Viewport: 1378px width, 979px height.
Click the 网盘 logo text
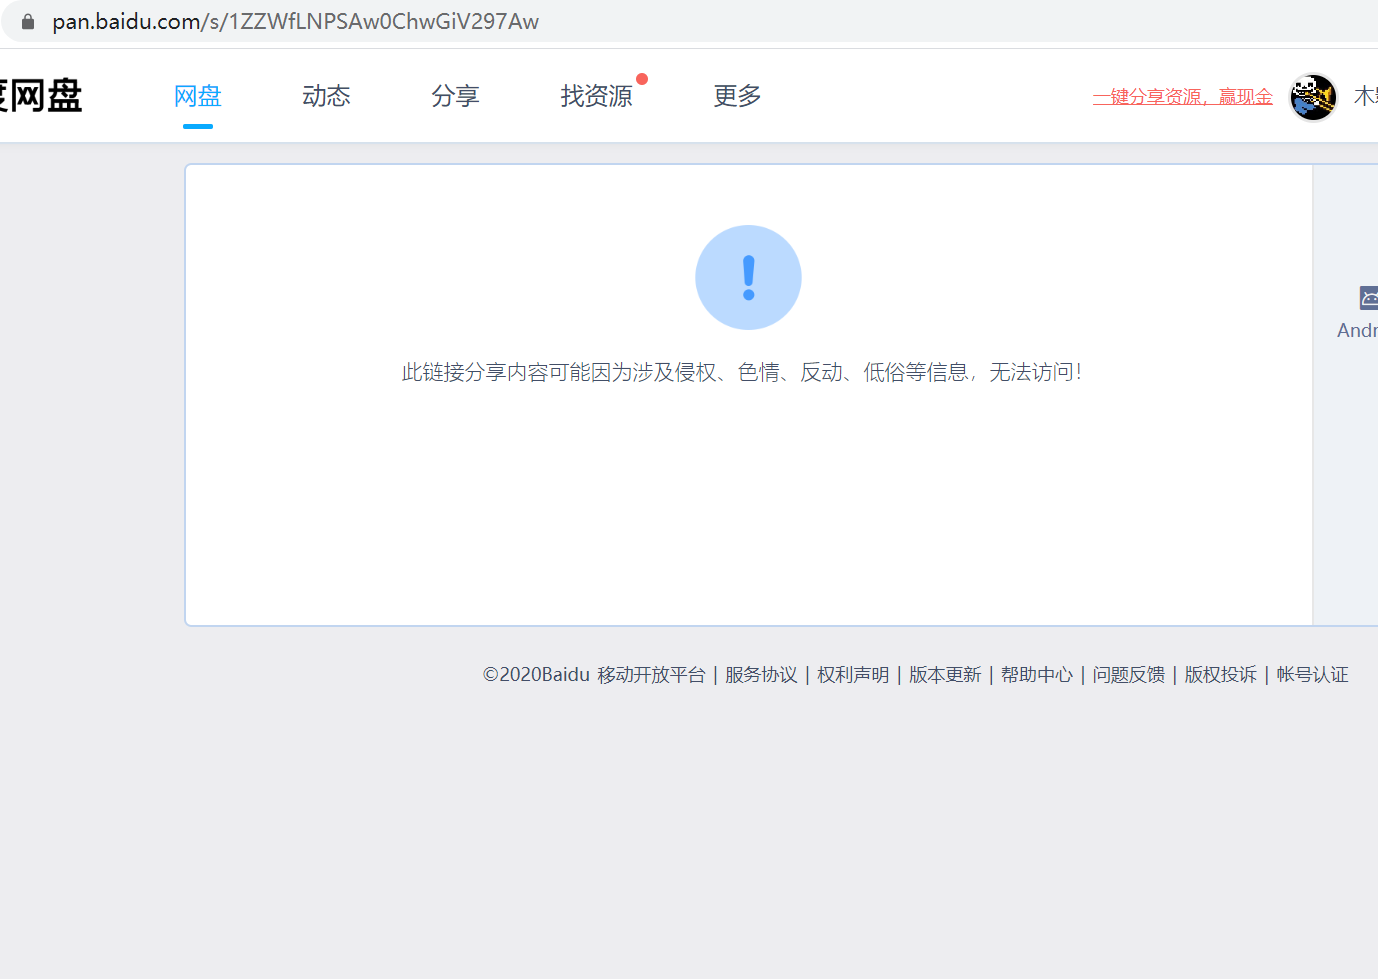(41, 96)
